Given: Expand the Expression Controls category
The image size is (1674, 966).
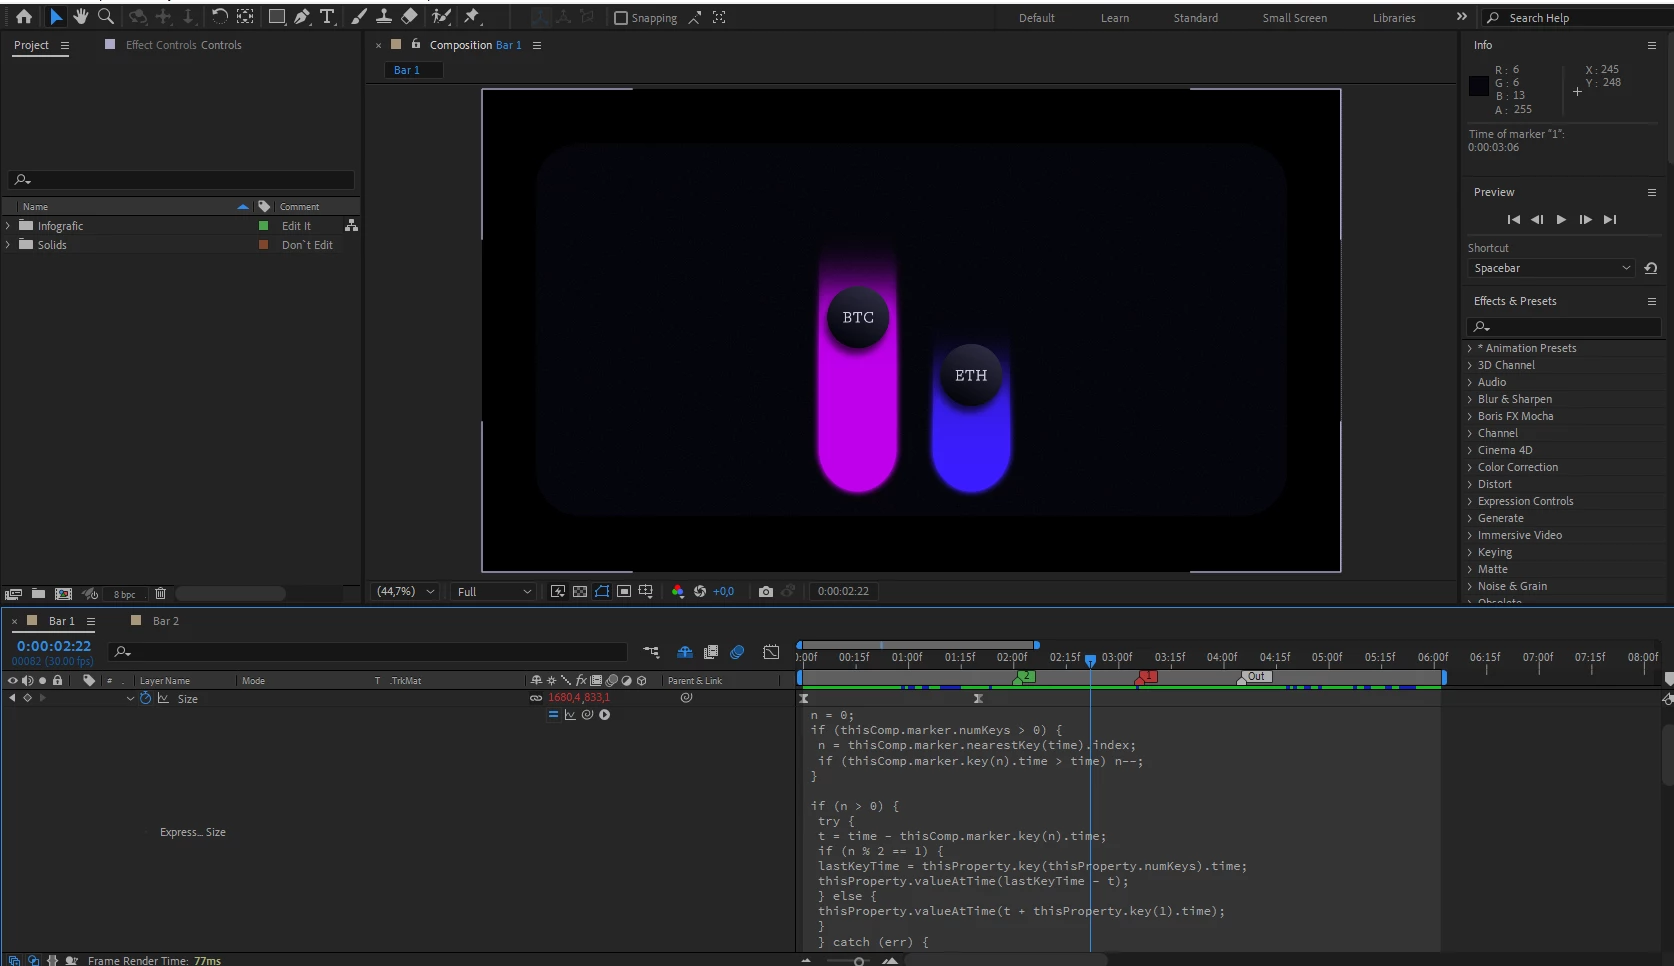Looking at the screenshot, I should point(1470,501).
